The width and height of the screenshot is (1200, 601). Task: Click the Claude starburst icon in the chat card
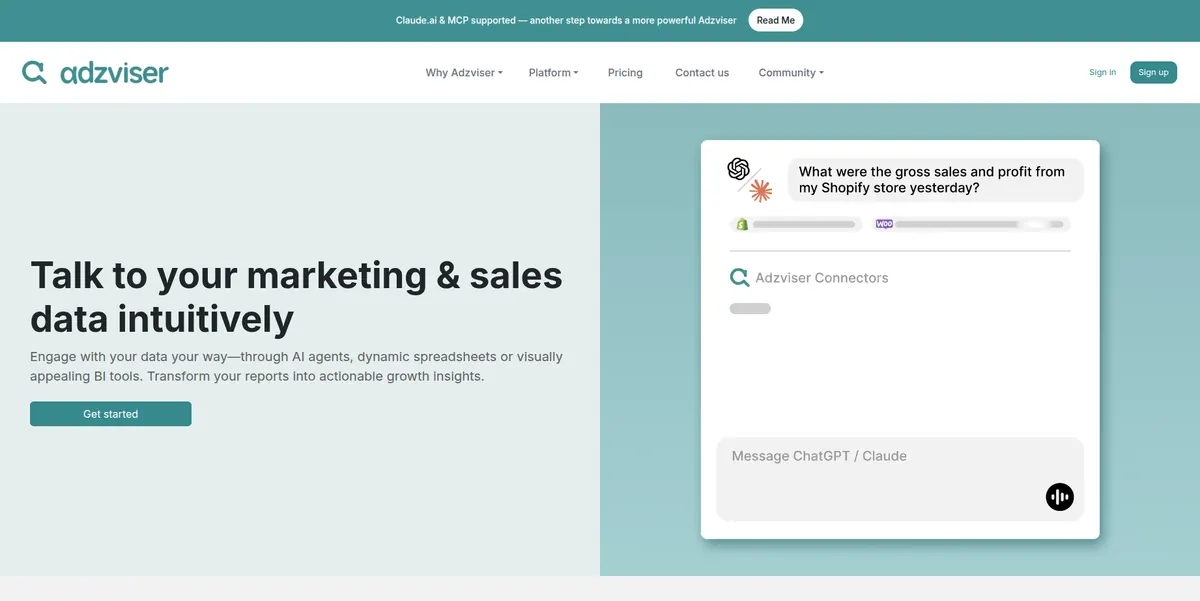pyautogui.click(x=761, y=190)
